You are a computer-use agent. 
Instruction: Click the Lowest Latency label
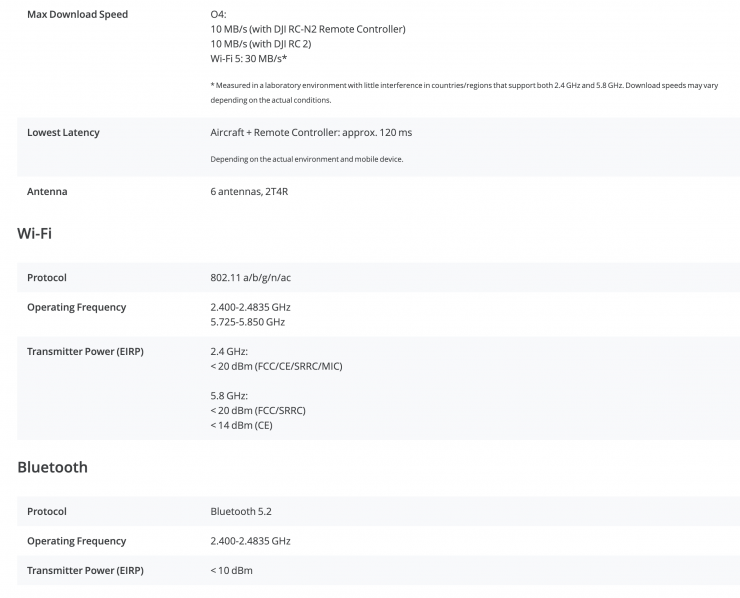click(x=63, y=132)
